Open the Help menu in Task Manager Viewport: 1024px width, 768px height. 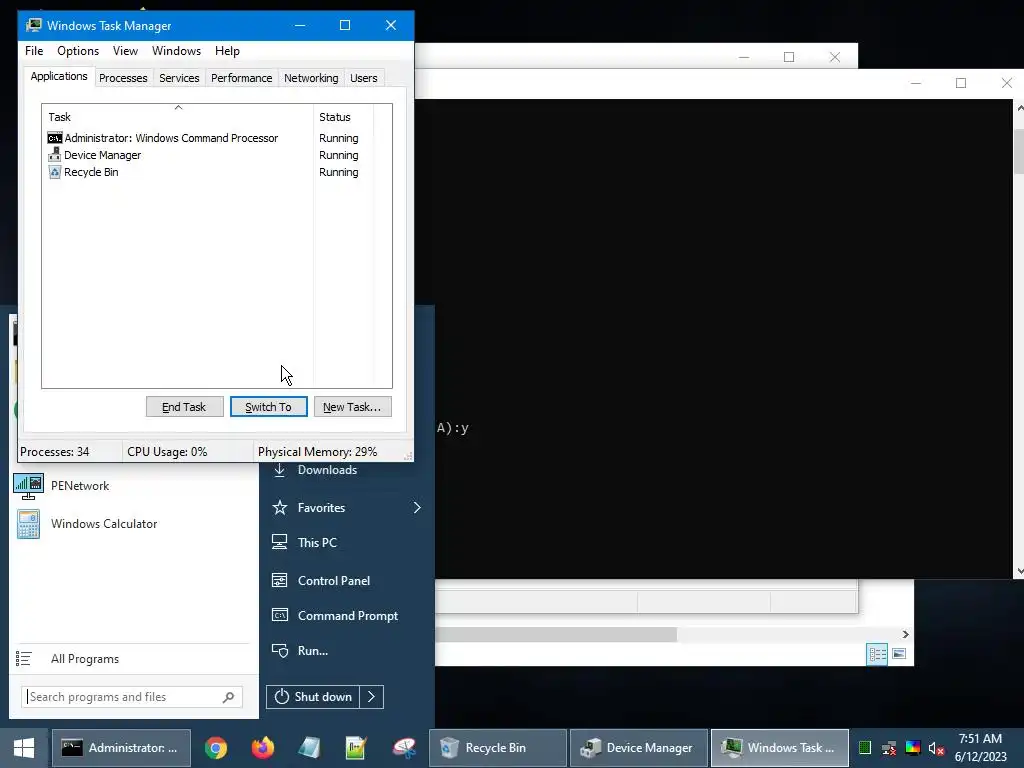click(x=227, y=51)
